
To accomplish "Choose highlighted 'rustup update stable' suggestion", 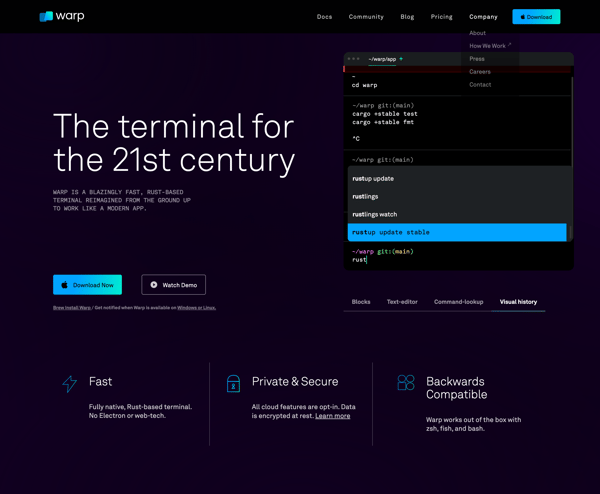I will [457, 232].
